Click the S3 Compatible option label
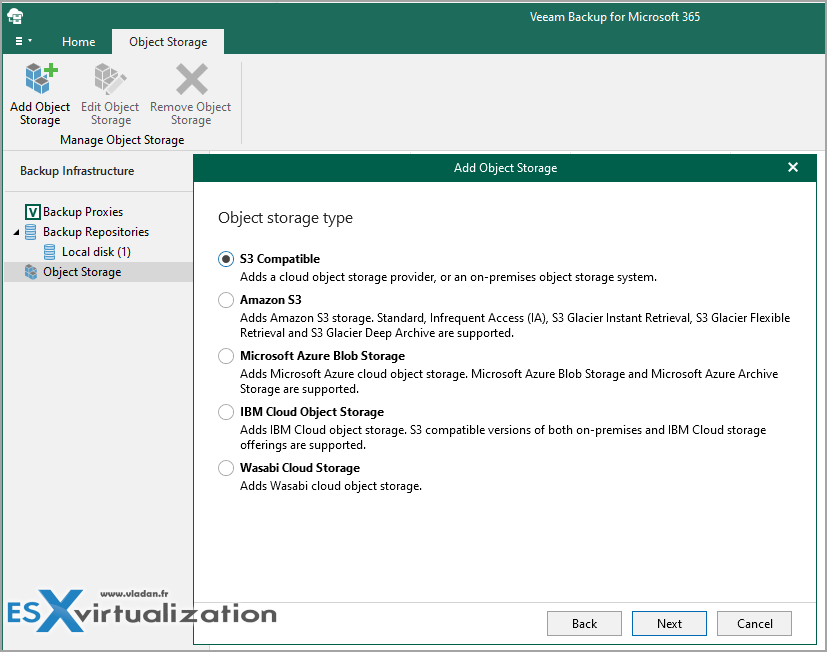 click(x=280, y=259)
